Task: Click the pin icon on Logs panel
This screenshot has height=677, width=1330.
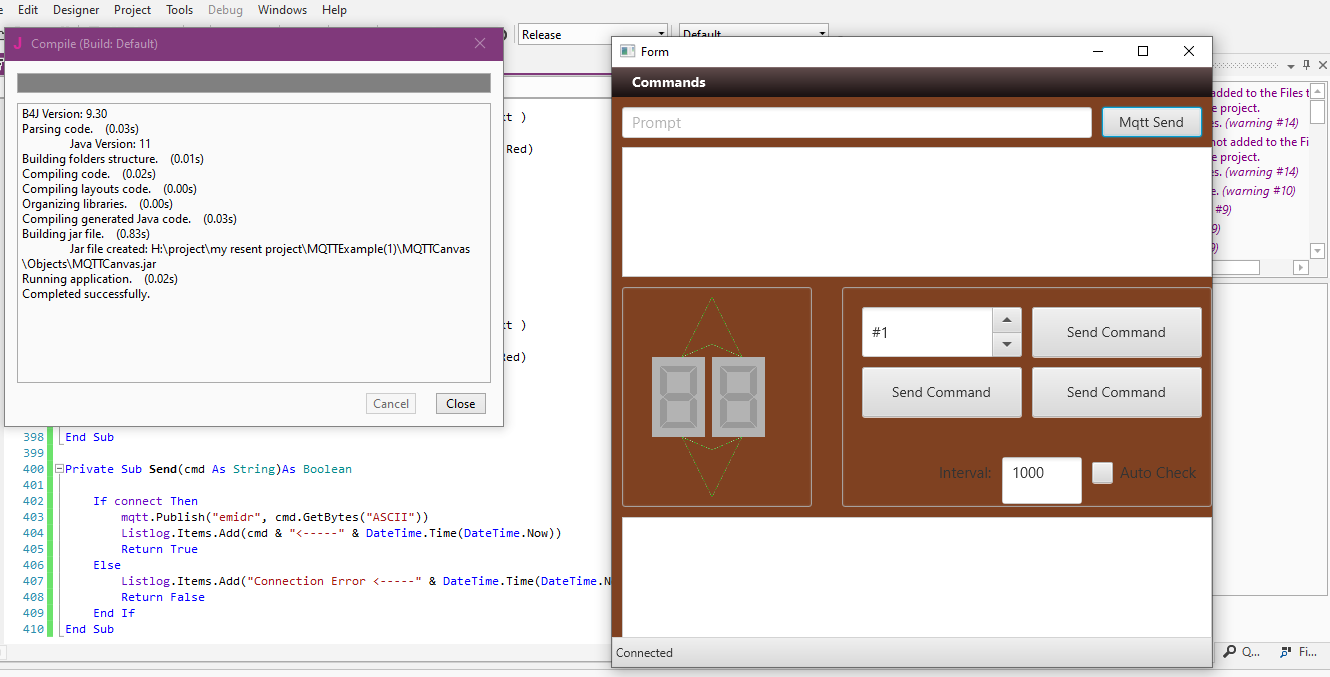Action: point(1306,65)
